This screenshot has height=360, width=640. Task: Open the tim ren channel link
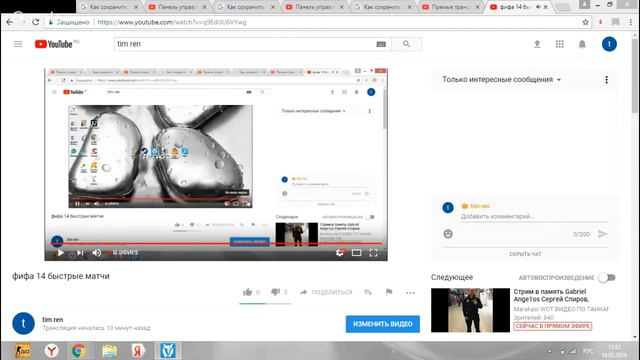(52, 320)
